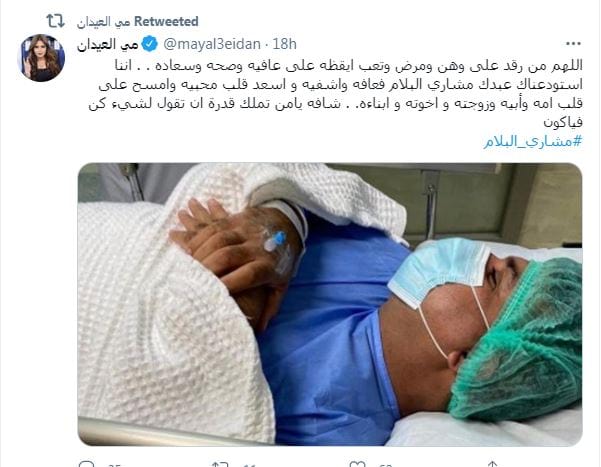Open the three-dot more options menu
The width and height of the screenshot is (601, 467).
[573, 44]
